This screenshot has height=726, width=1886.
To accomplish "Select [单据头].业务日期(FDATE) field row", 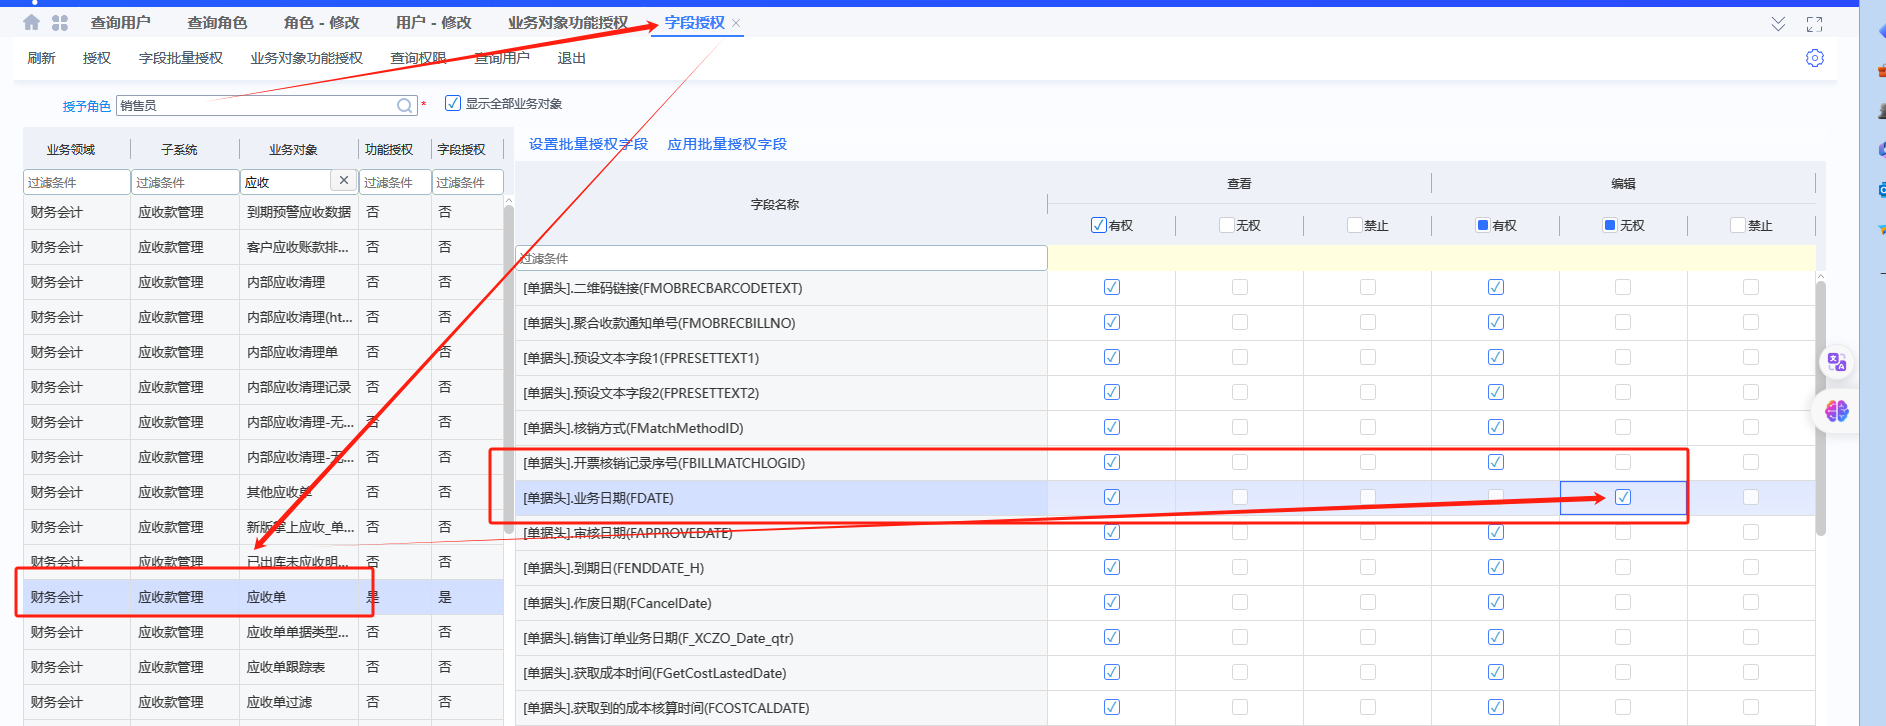I will tap(781, 498).
